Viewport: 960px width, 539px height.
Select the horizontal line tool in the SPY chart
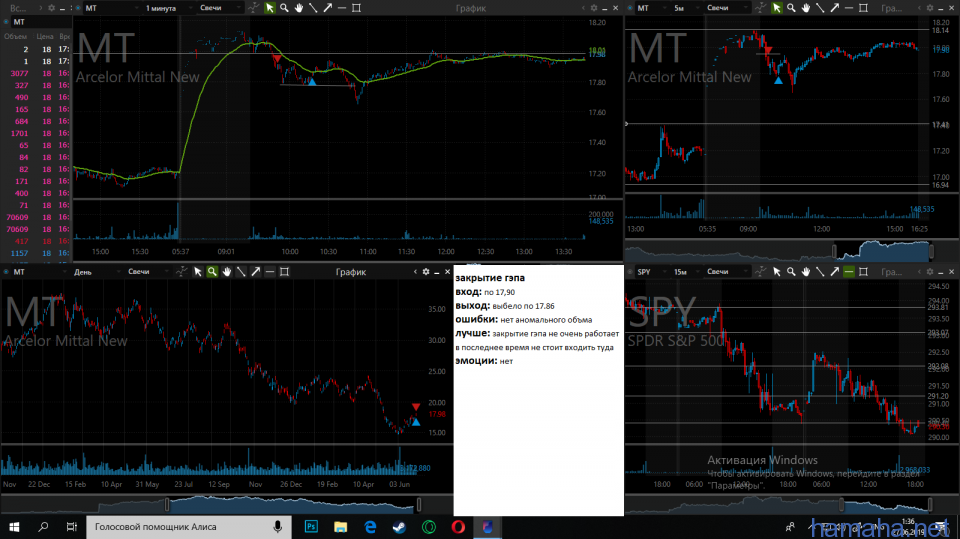point(849,272)
